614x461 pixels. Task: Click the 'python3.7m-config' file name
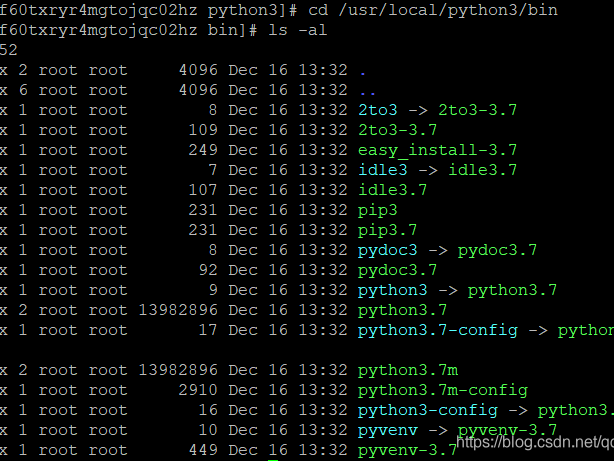(x=443, y=390)
